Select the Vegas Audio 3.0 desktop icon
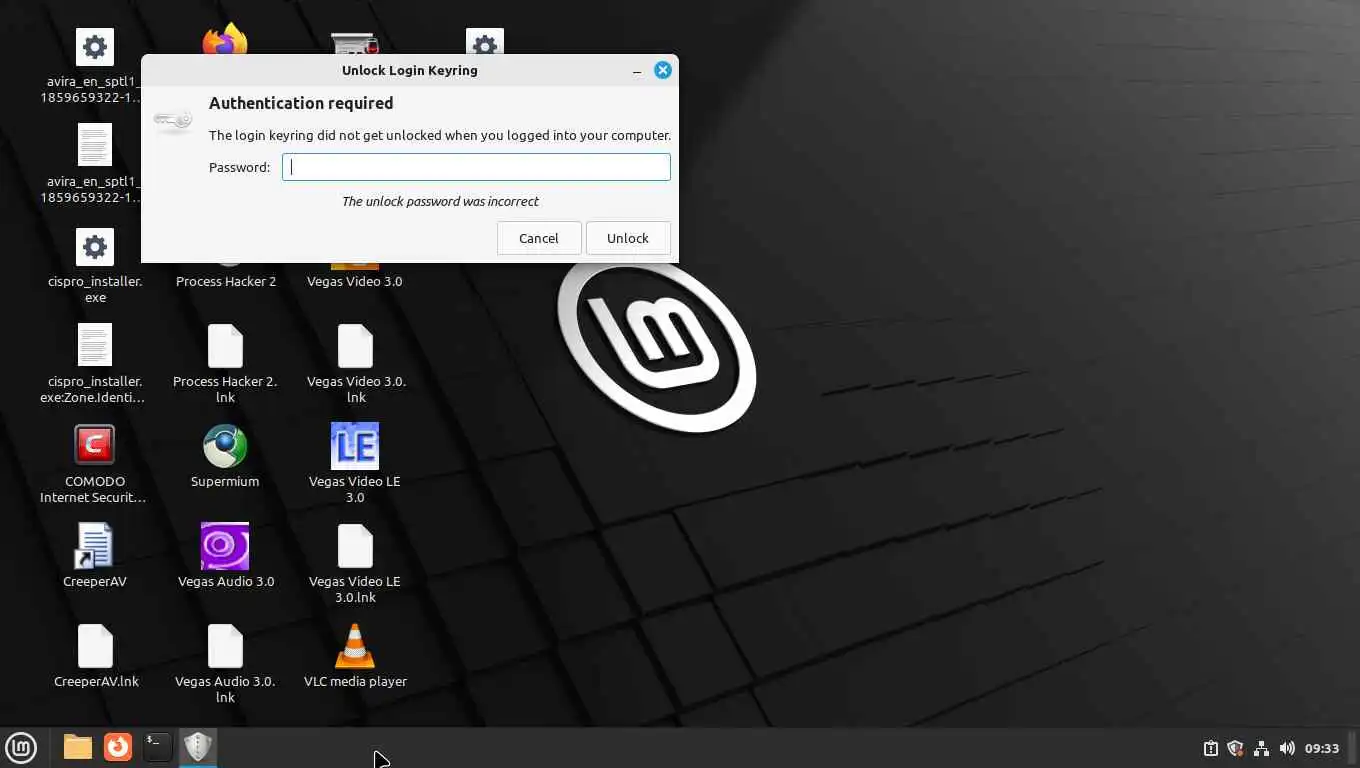Viewport: 1360px width, 768px height. coord(225,546)
